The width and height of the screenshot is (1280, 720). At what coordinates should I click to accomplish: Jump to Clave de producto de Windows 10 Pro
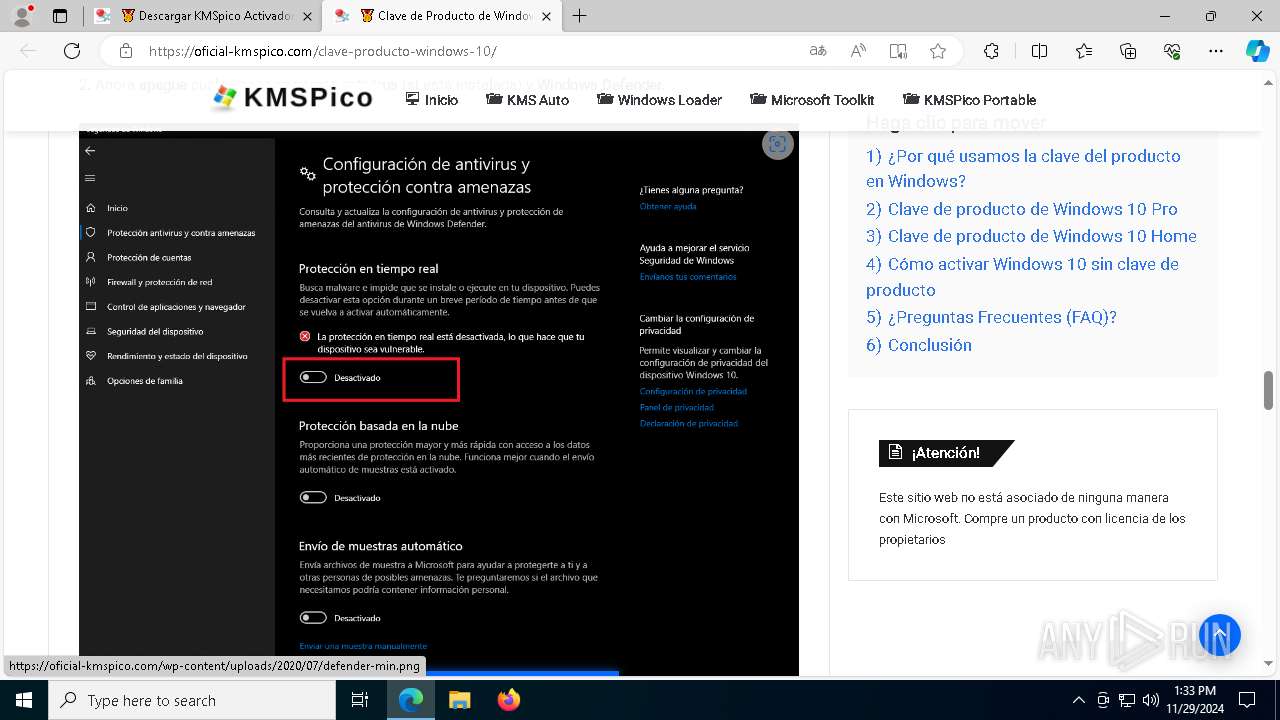pos(1022,209)
